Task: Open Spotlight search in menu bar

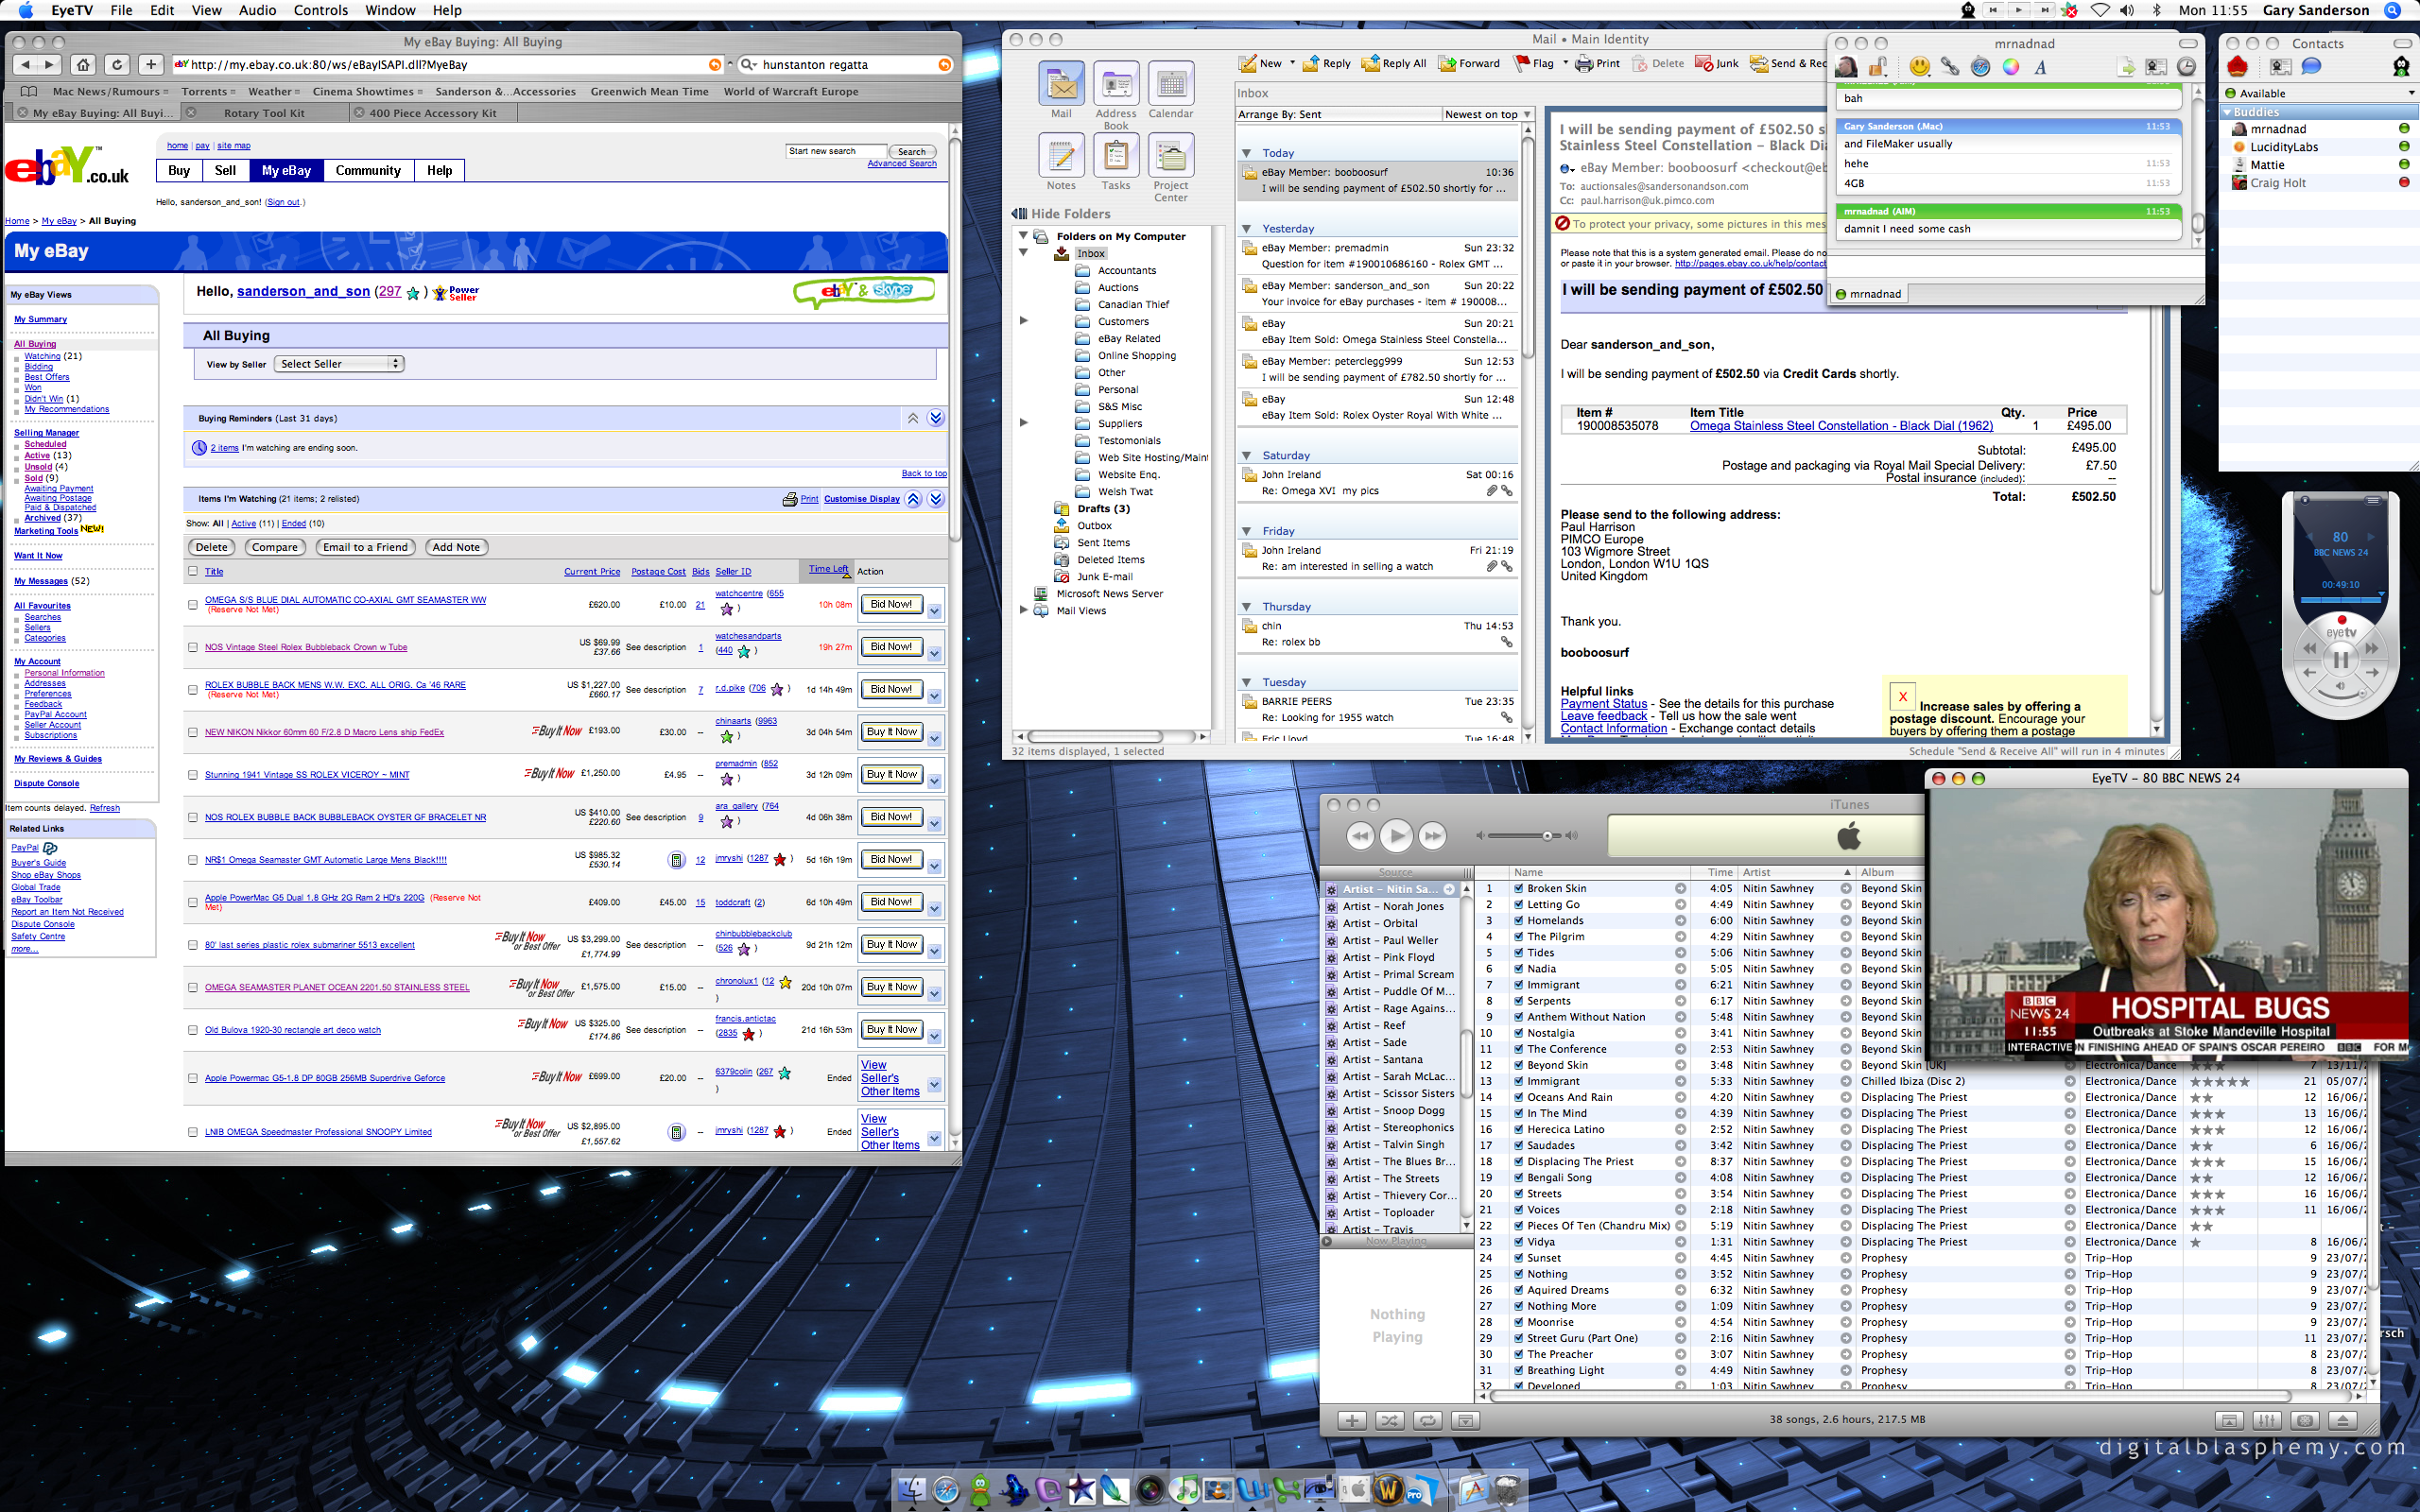Action: pyautogui.click(x=2393, y=10)
